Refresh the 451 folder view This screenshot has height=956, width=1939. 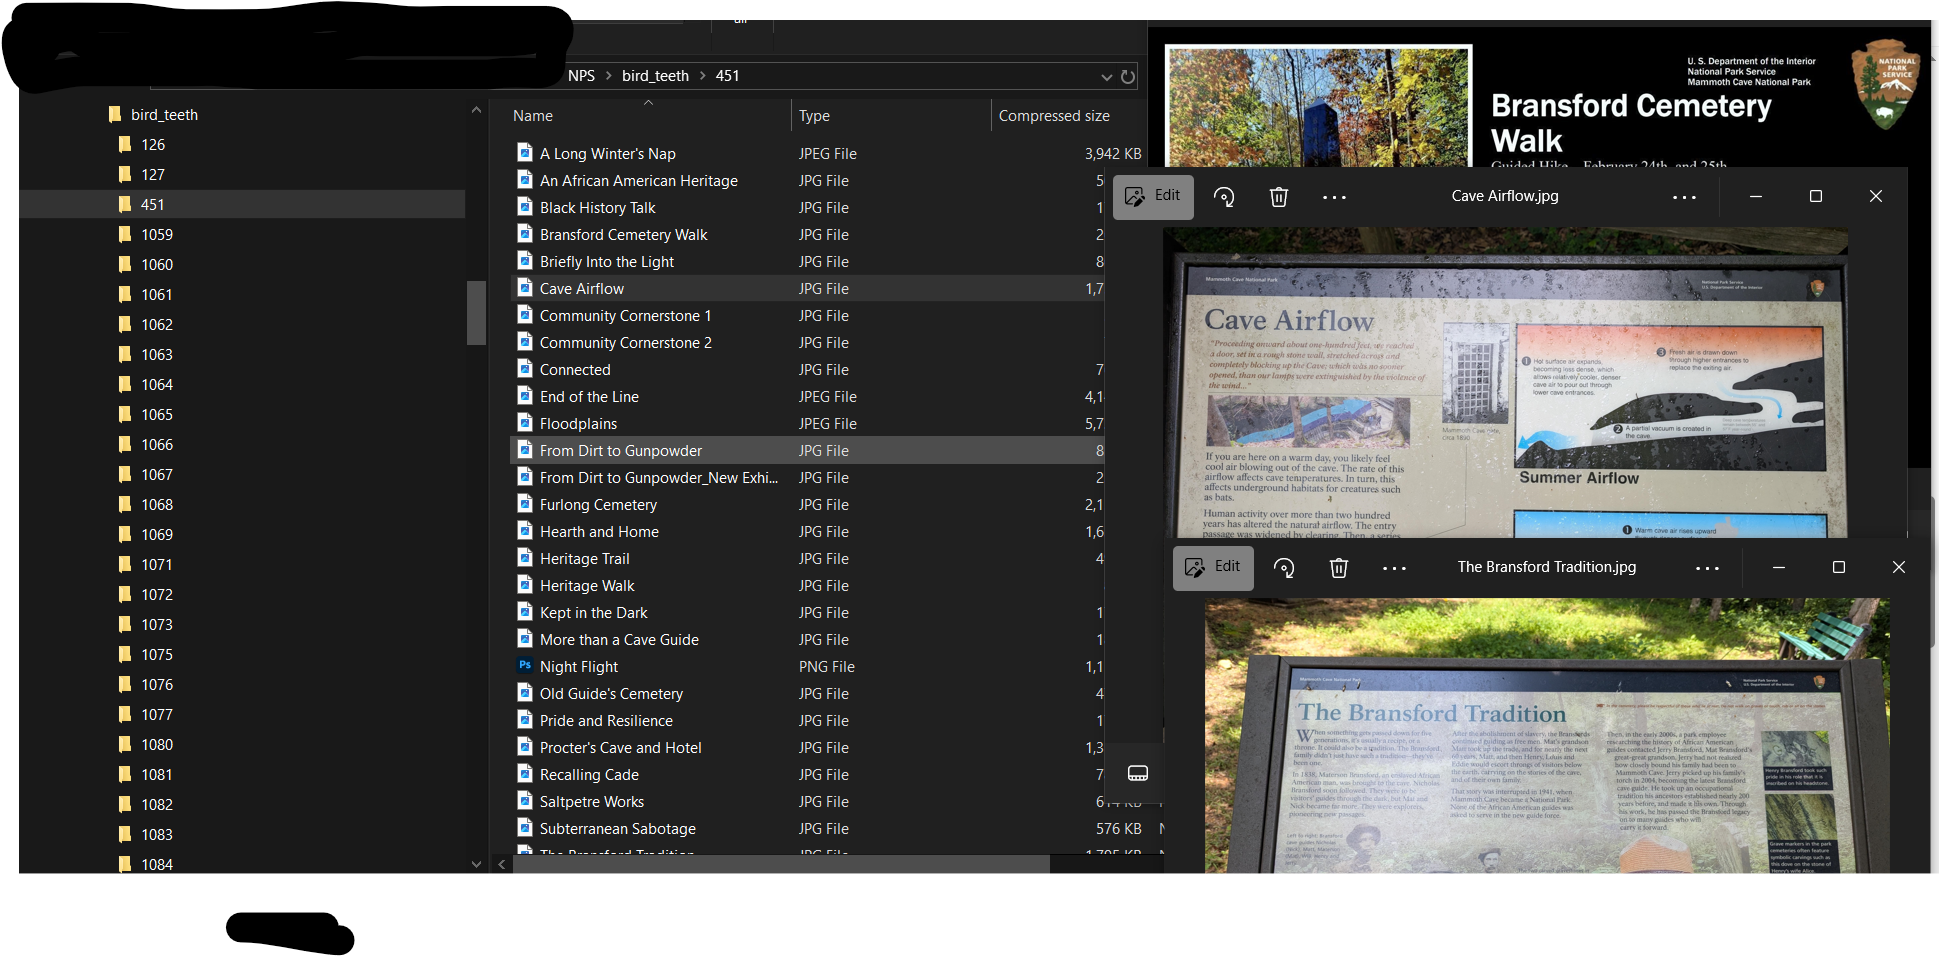pos(1128,76)
